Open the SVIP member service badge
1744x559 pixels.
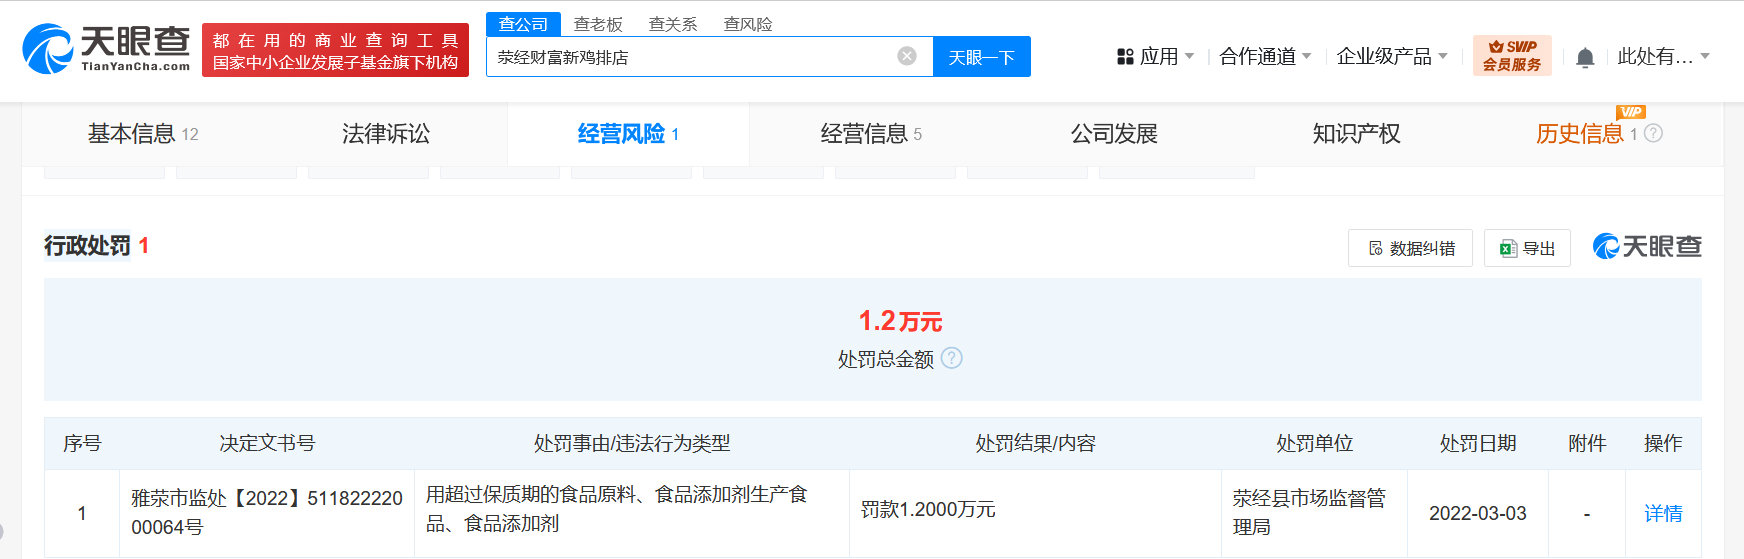(x=1512, y=55)
